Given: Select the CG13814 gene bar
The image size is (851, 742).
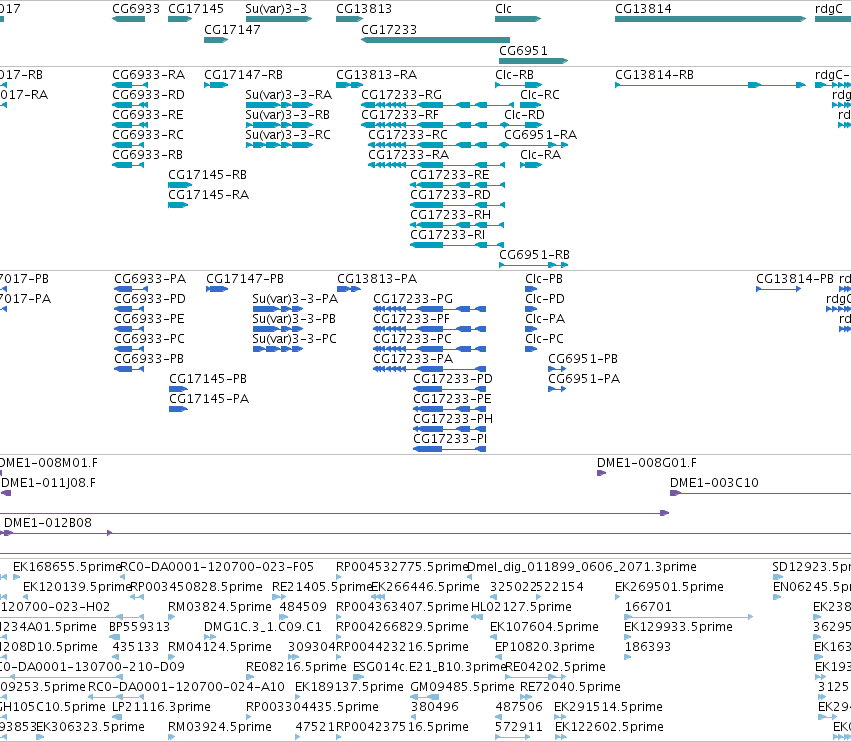Looking at the screenshot, I should (710, 19).
